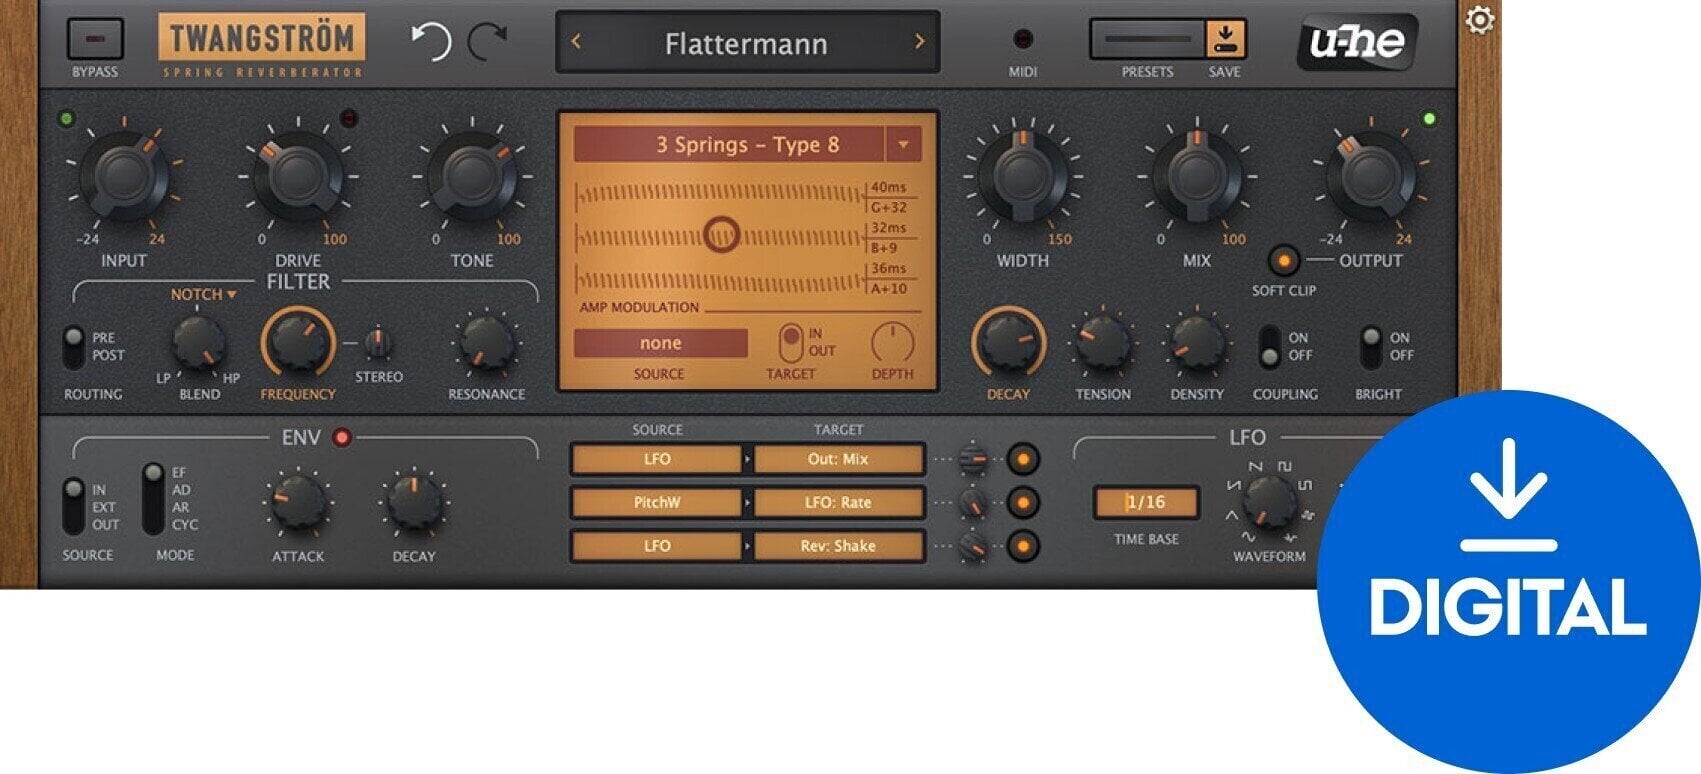
Task: Open the spring type dropdown arrow
Action: (x=903, y=145)
